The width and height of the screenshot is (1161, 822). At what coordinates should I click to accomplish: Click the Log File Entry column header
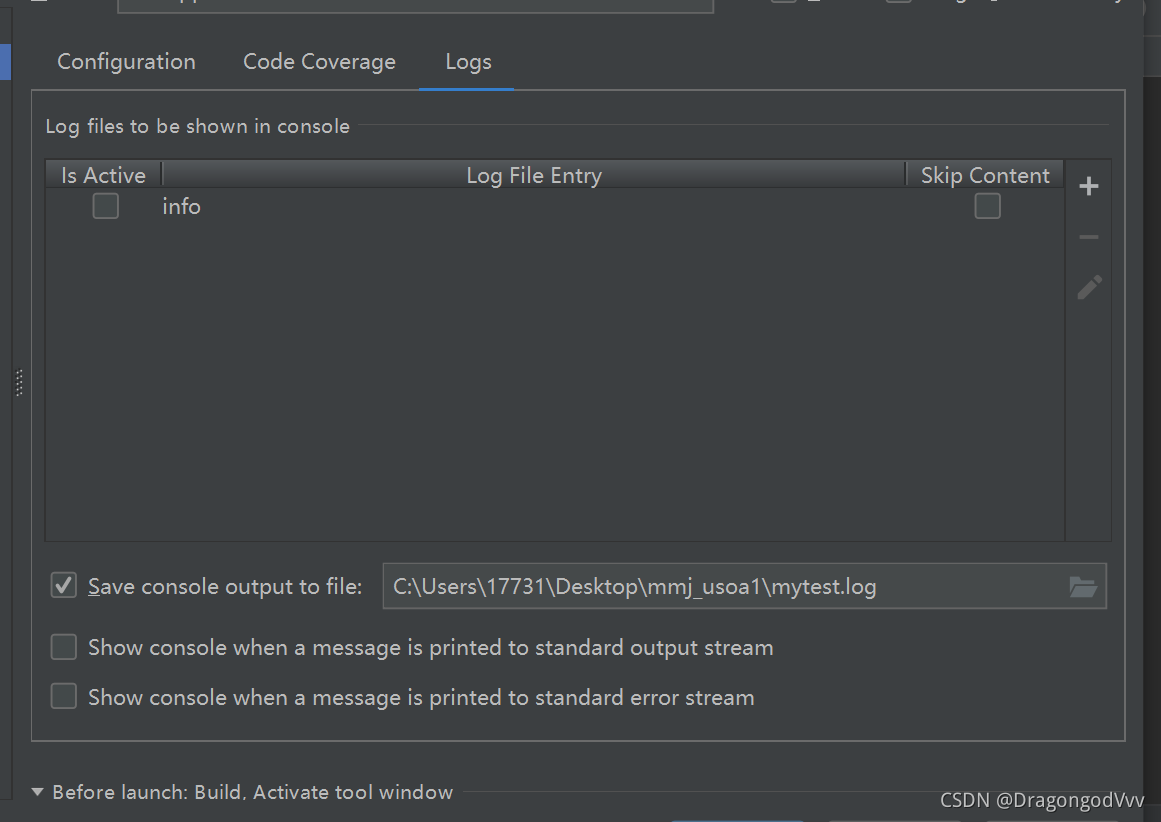(x=534, y=174)
